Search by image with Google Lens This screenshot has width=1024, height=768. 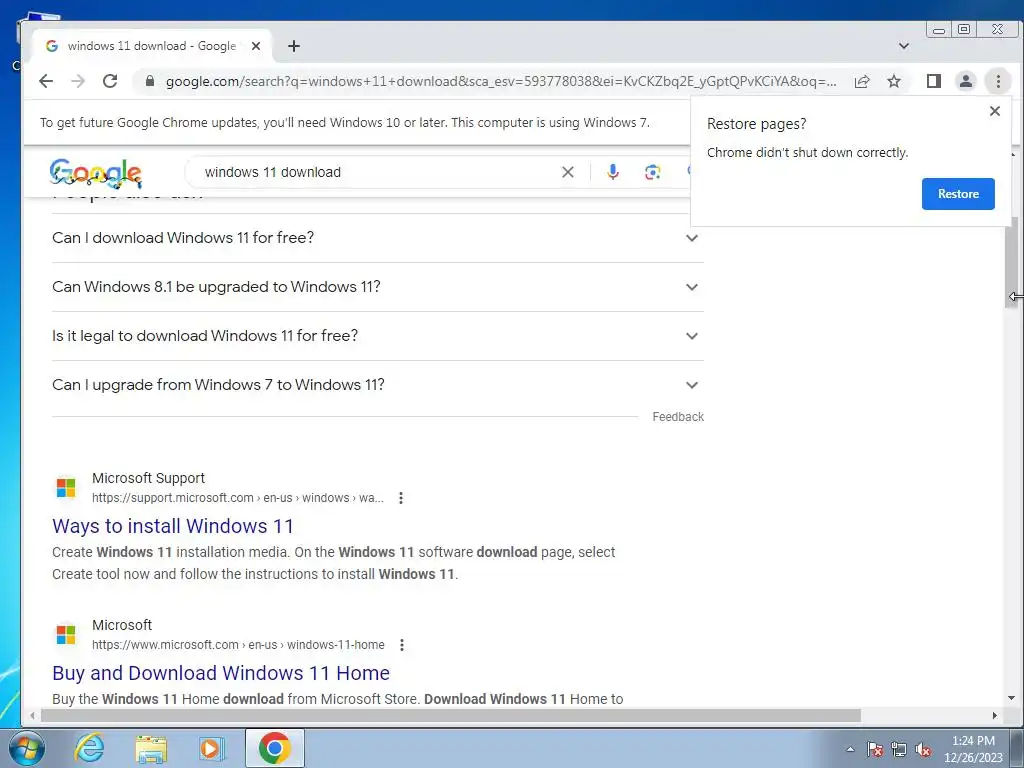[x=652, y=172]
